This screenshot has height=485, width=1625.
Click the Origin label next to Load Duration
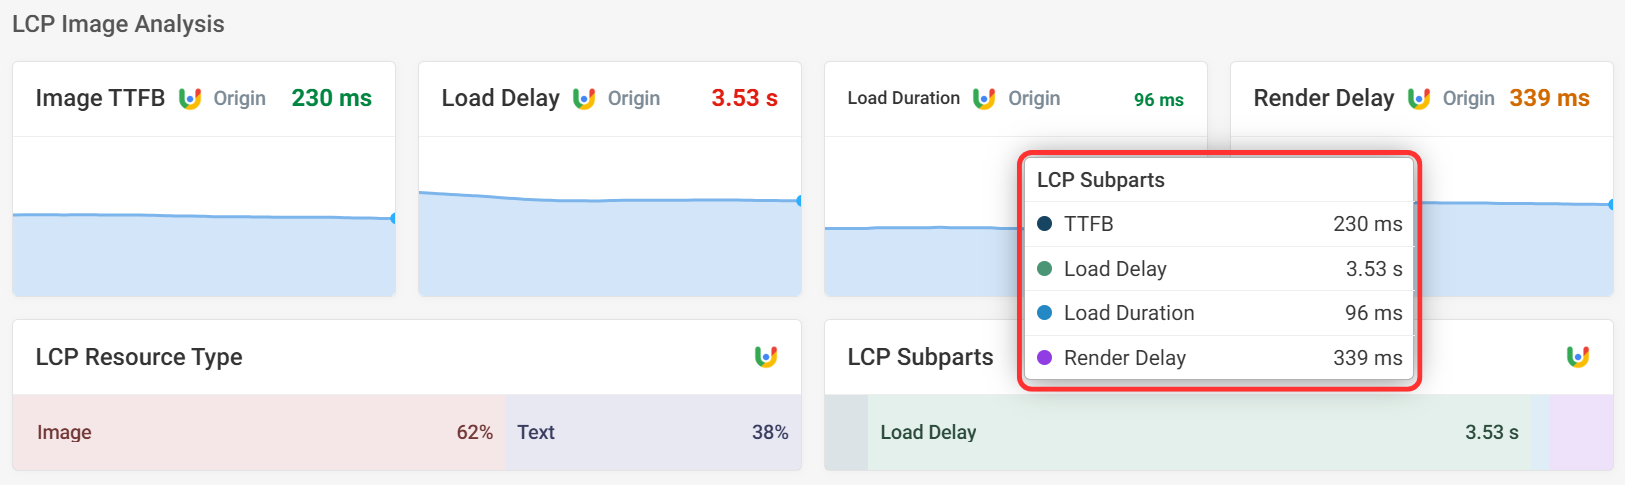1034,98
